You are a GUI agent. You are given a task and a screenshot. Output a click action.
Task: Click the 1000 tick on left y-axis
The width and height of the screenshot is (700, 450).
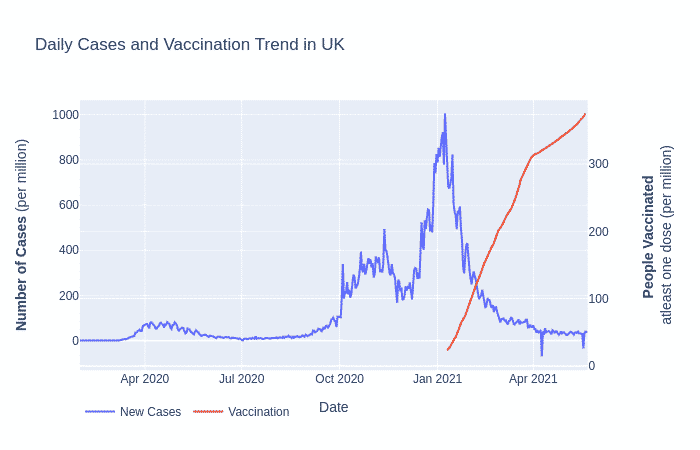point(66,115)
